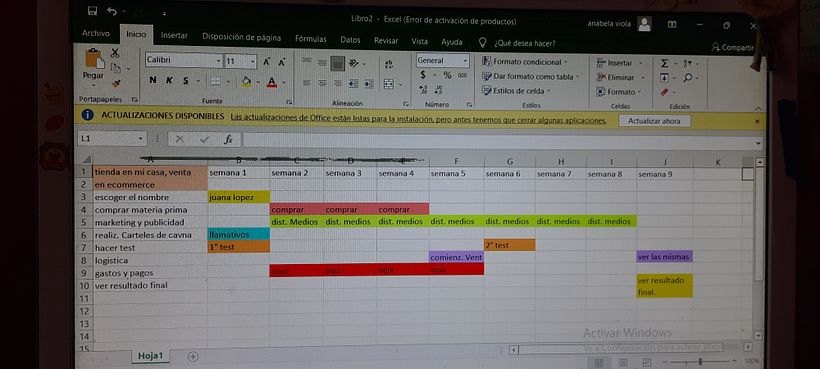Expand the Formato condicional menu
This screenshot has height=369, width=820.
click(525, 62)
